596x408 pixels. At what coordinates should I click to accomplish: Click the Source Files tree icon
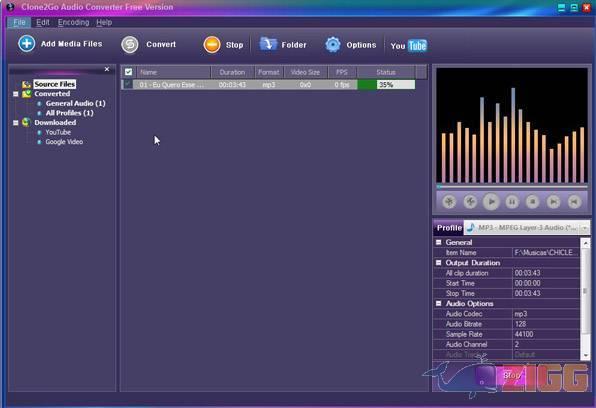pyautogui.click(x=26, y=84)
